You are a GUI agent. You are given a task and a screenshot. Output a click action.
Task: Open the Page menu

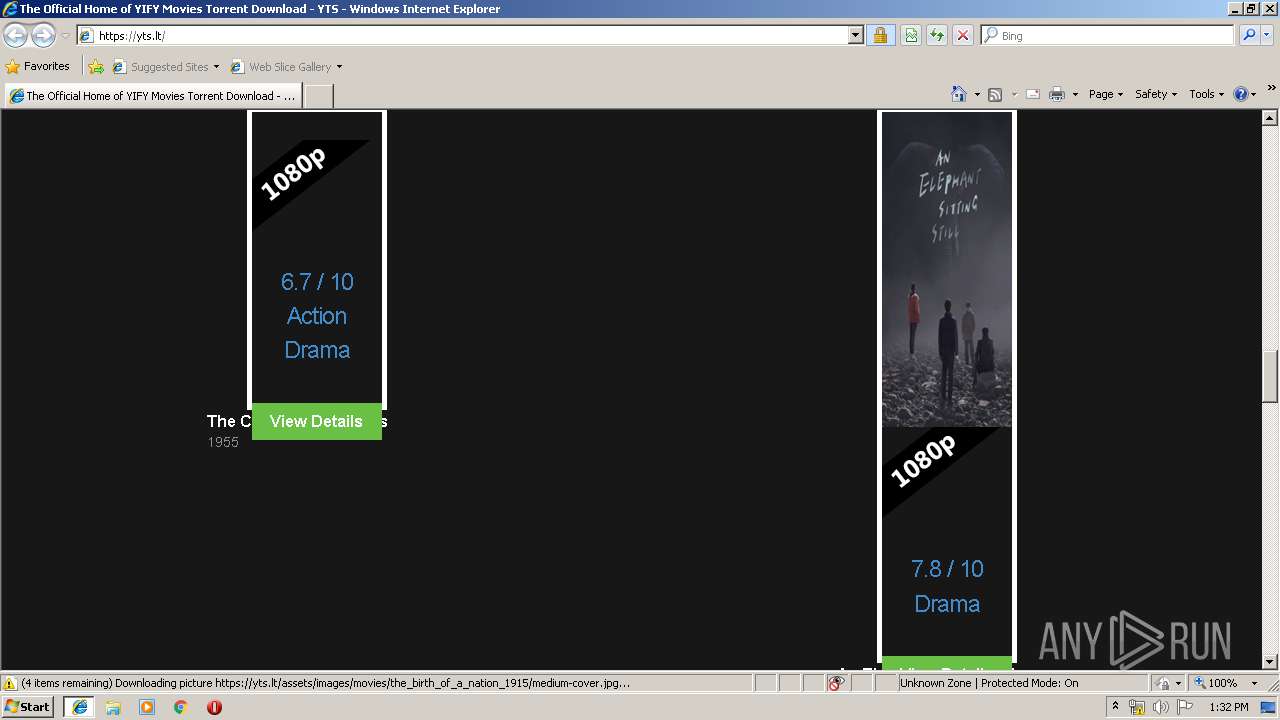click(x=1105, y=94)
